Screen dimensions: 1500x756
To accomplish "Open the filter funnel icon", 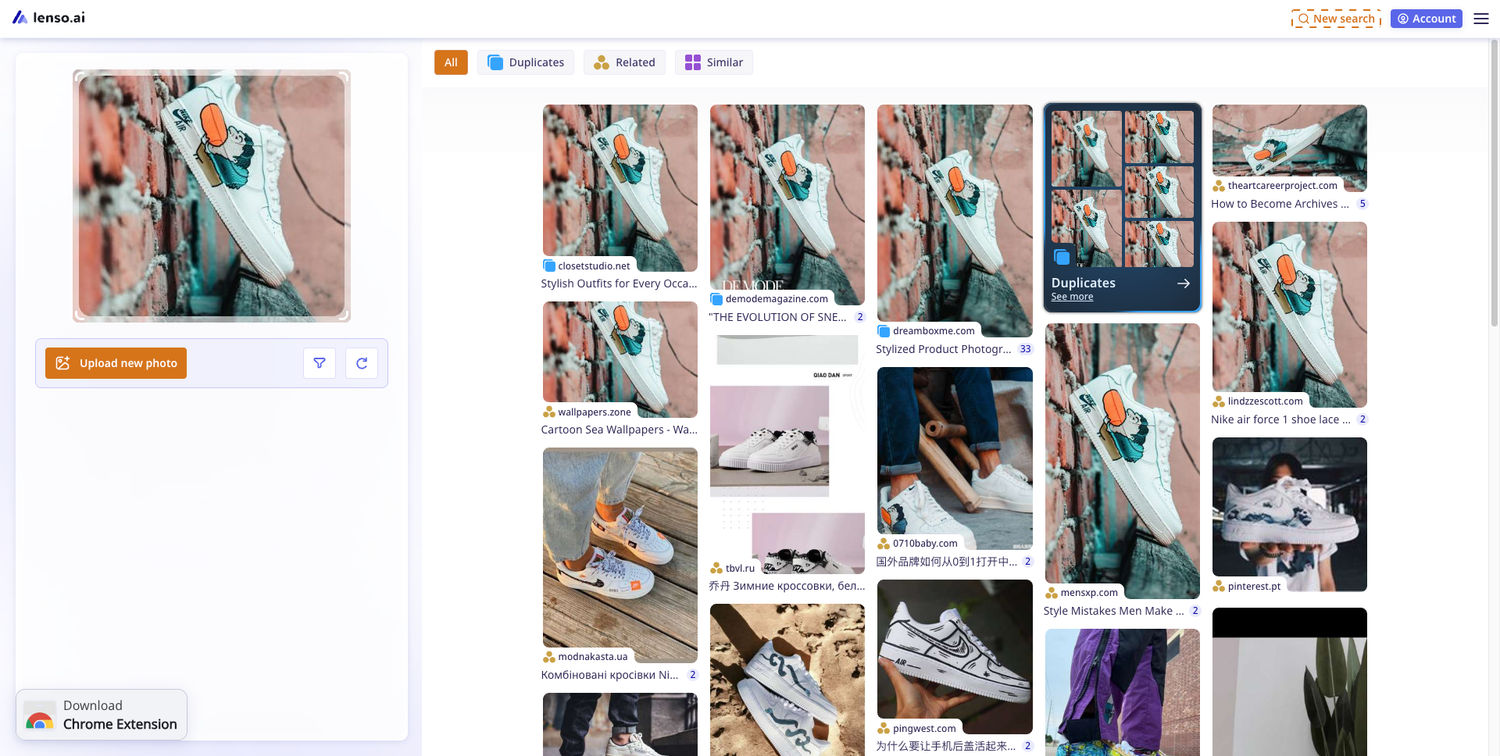I will click(319, 363).
